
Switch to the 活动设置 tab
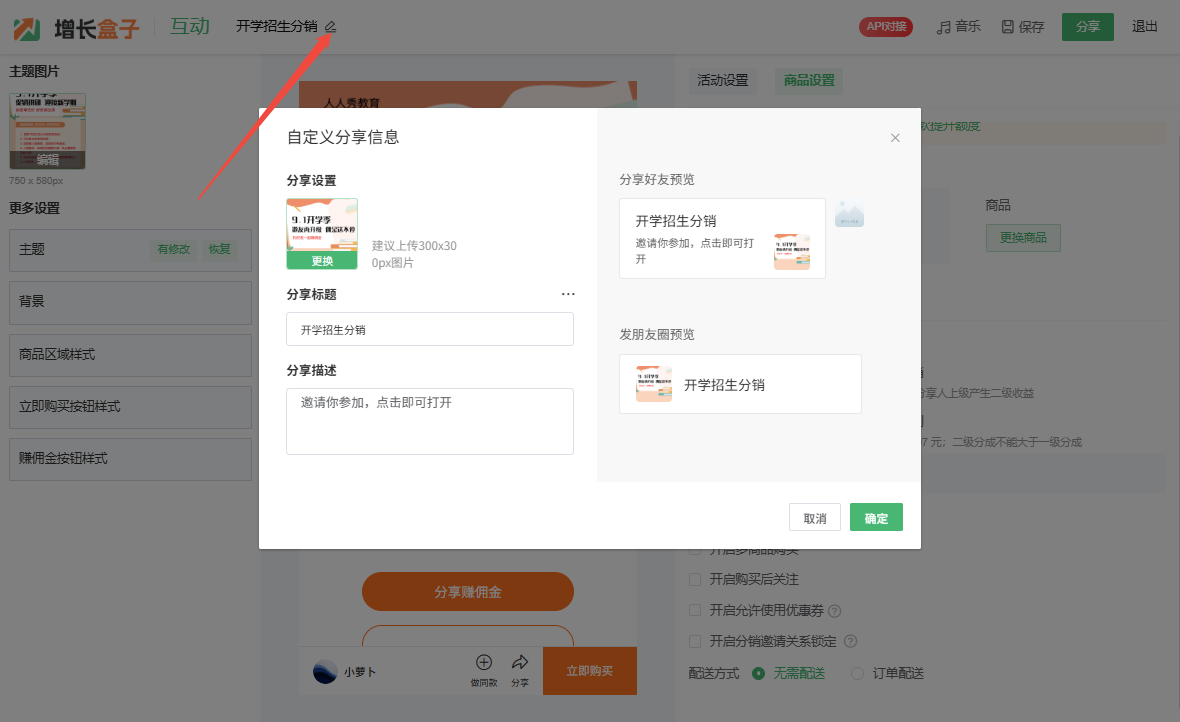click(x=722, y=81)
